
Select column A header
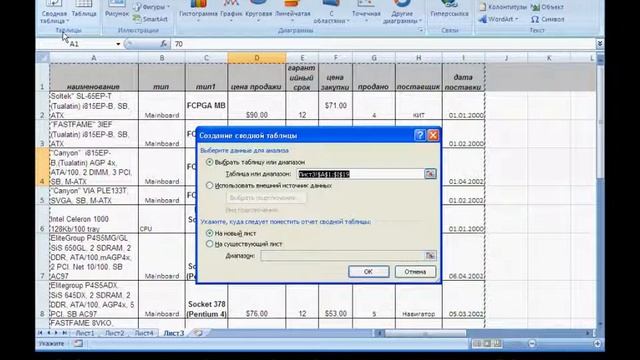[x=93, y=58]
